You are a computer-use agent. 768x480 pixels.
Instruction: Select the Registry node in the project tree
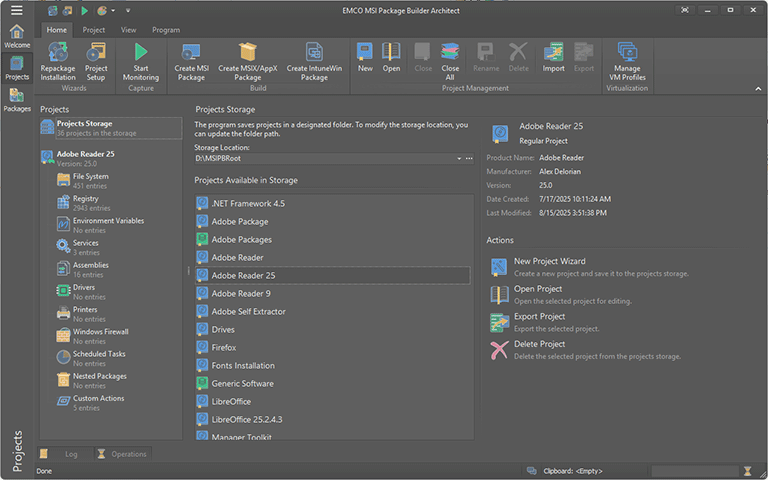pos(85,199)
